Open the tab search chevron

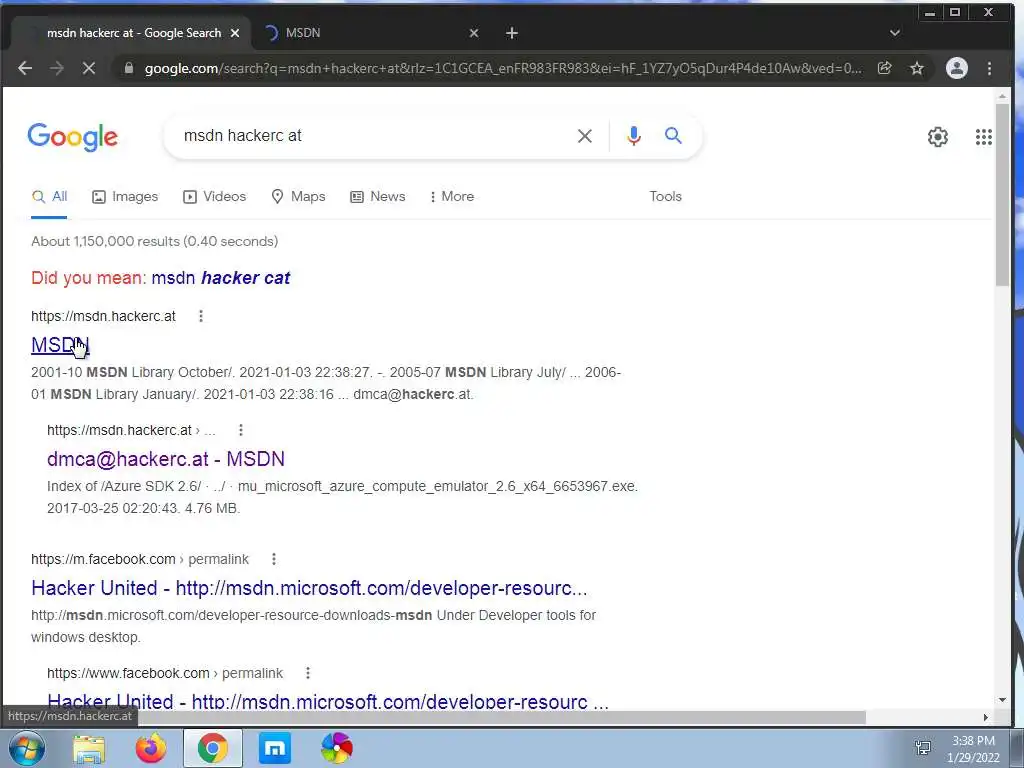(x=895, y=33)
